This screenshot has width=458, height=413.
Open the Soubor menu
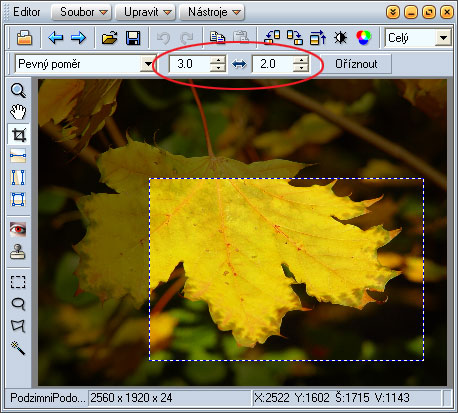coord(82,12)
